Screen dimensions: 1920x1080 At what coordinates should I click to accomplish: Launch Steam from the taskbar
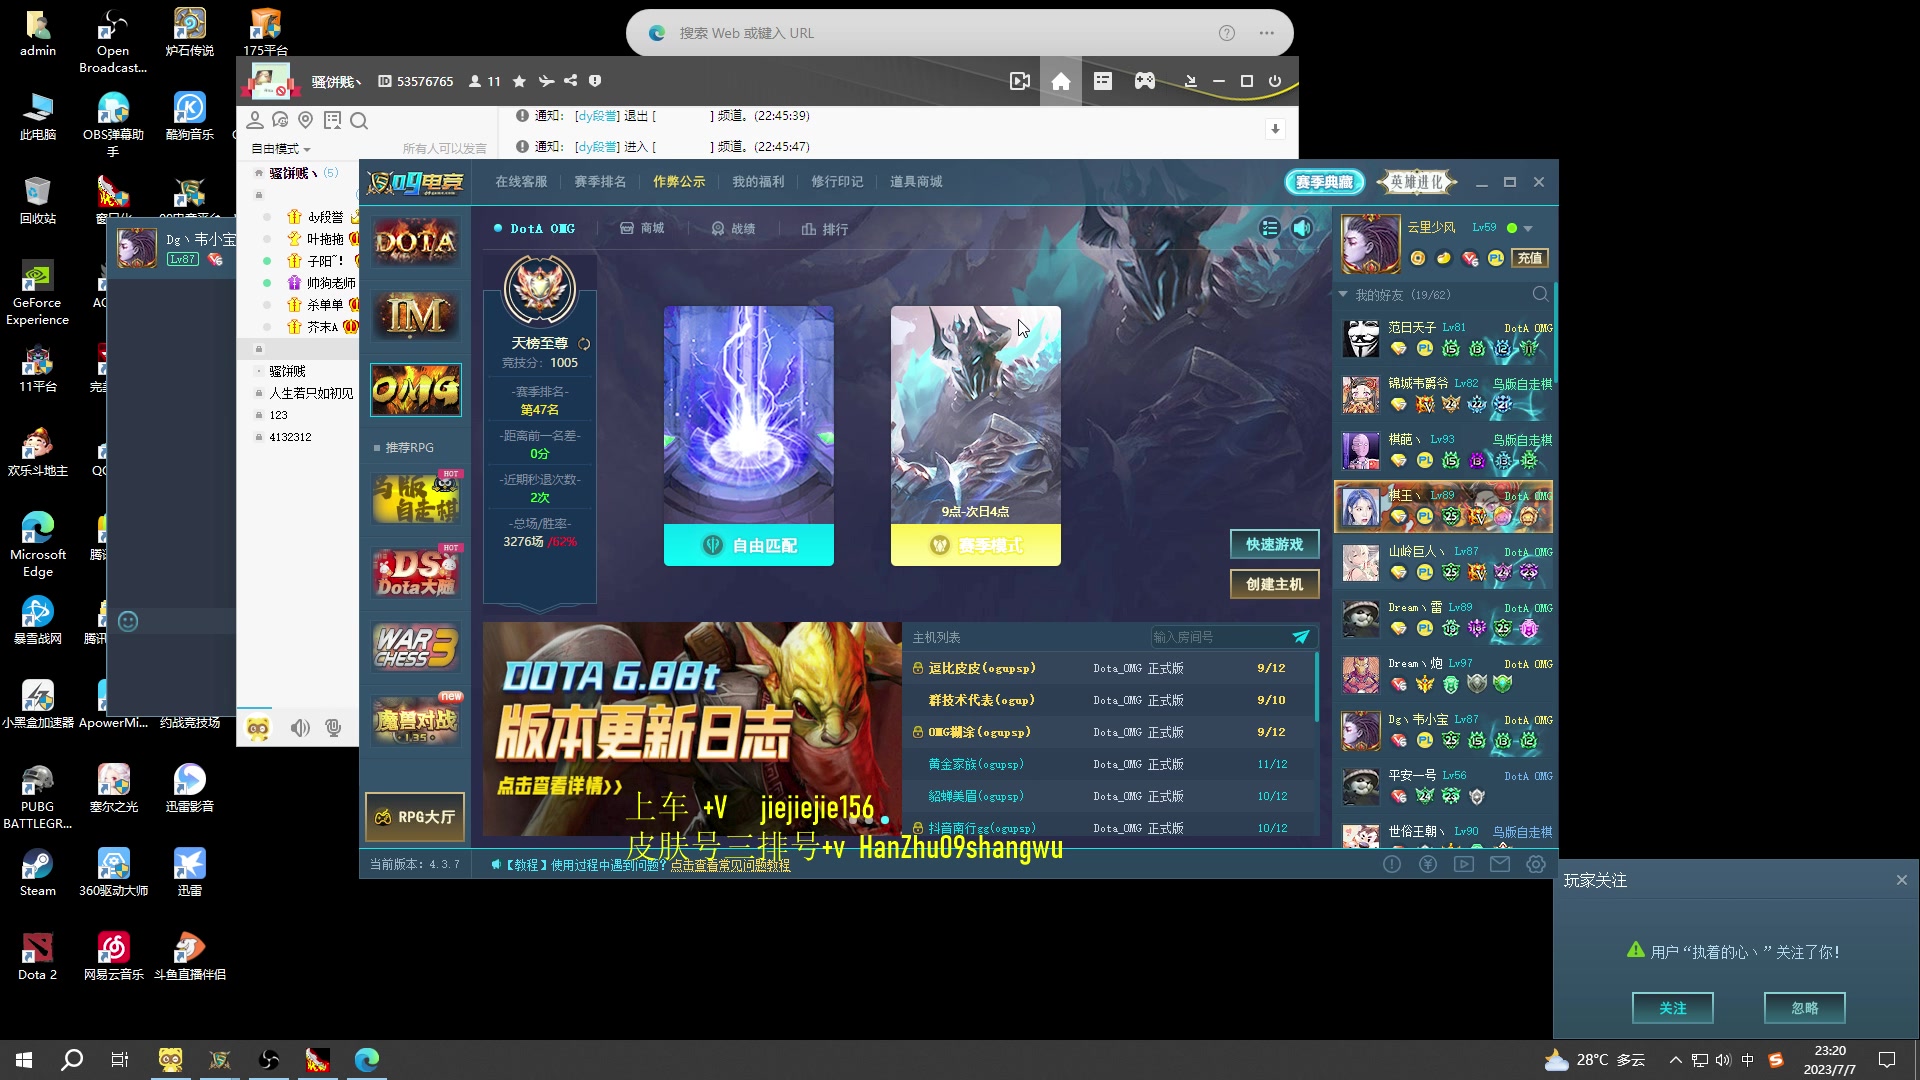coord(37,862)
